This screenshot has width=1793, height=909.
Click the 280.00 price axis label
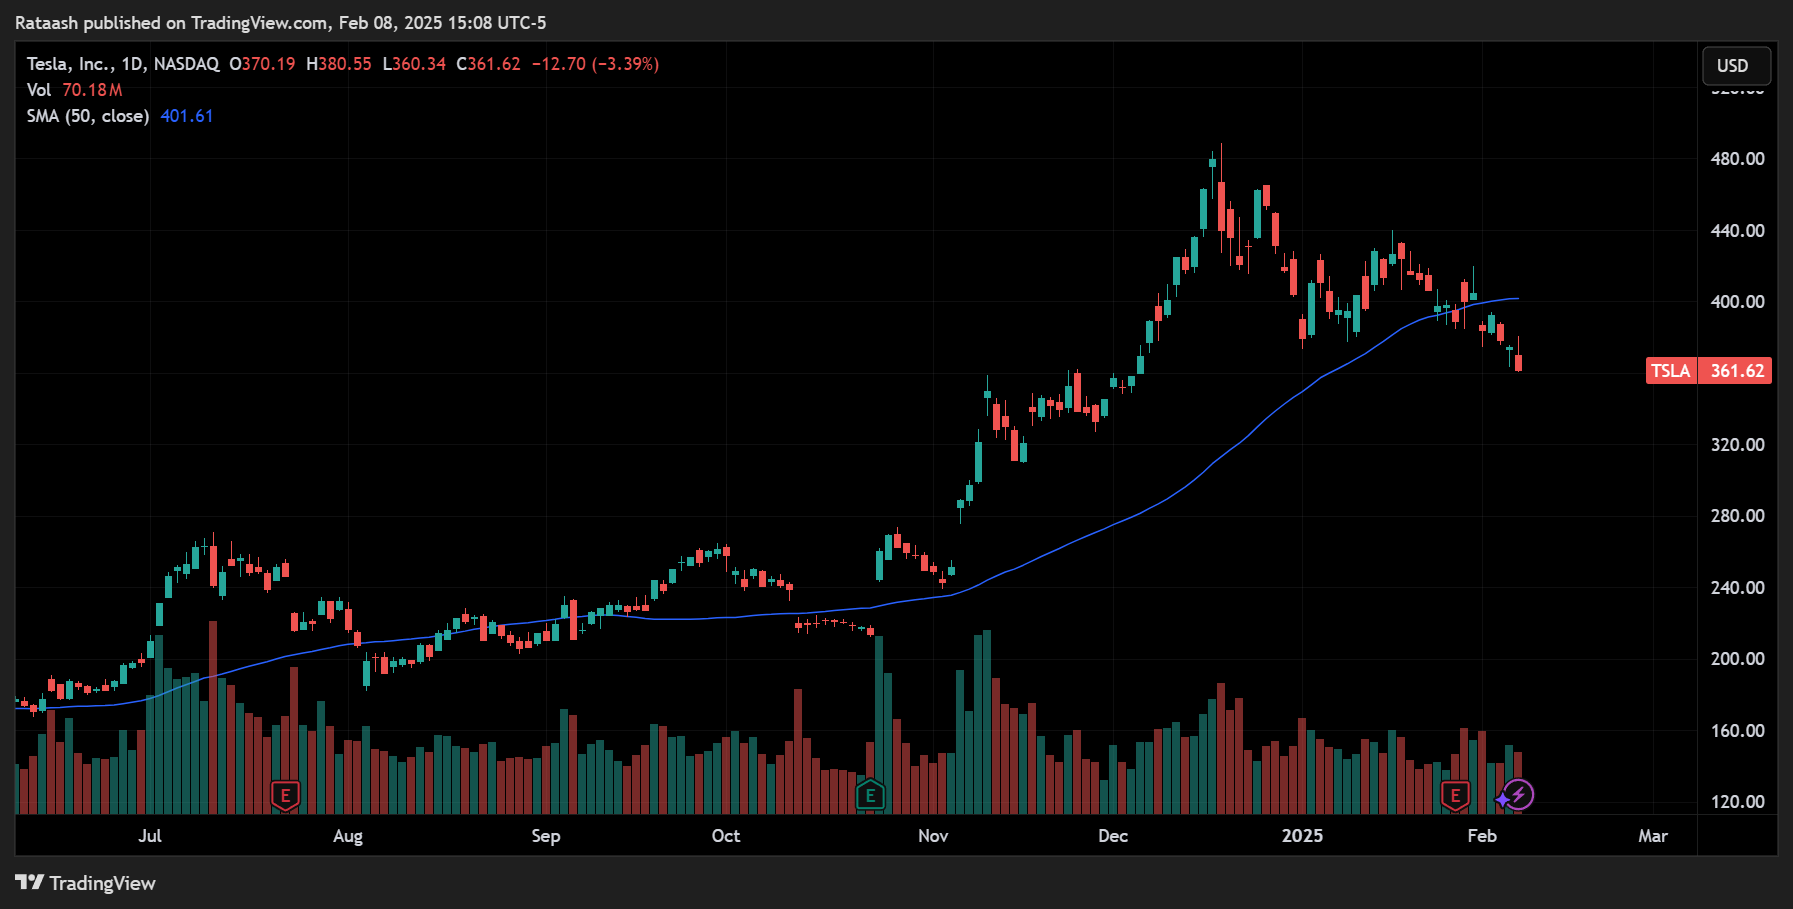pos(1737,516)
